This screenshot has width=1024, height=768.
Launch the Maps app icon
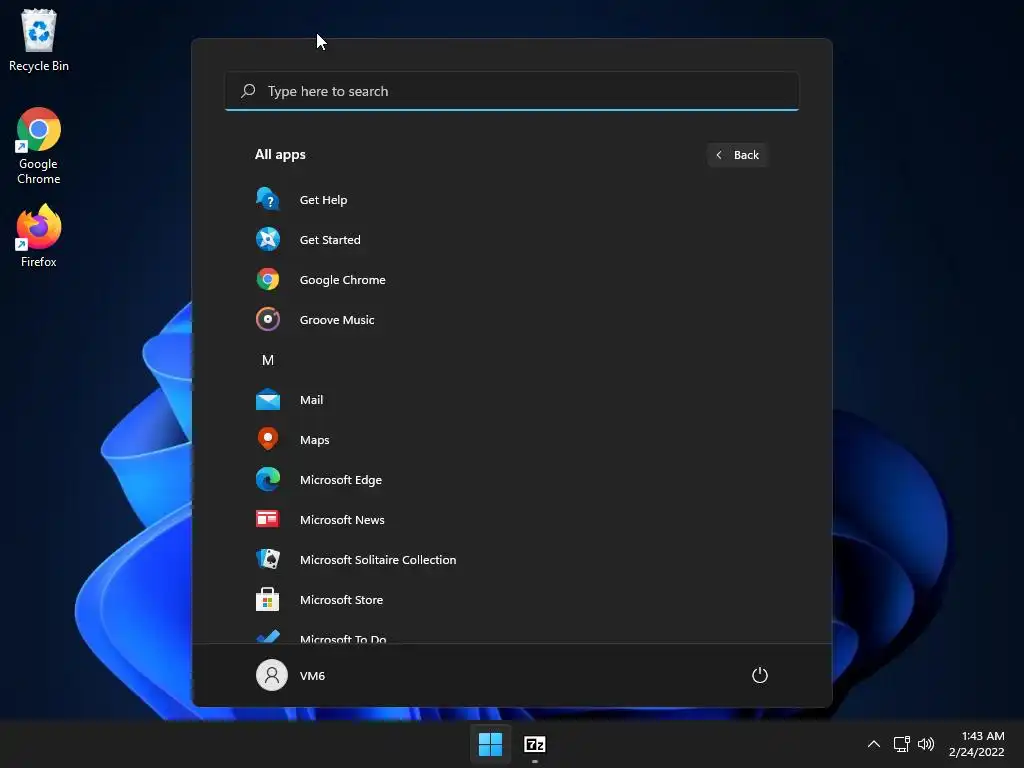[268, 440]
